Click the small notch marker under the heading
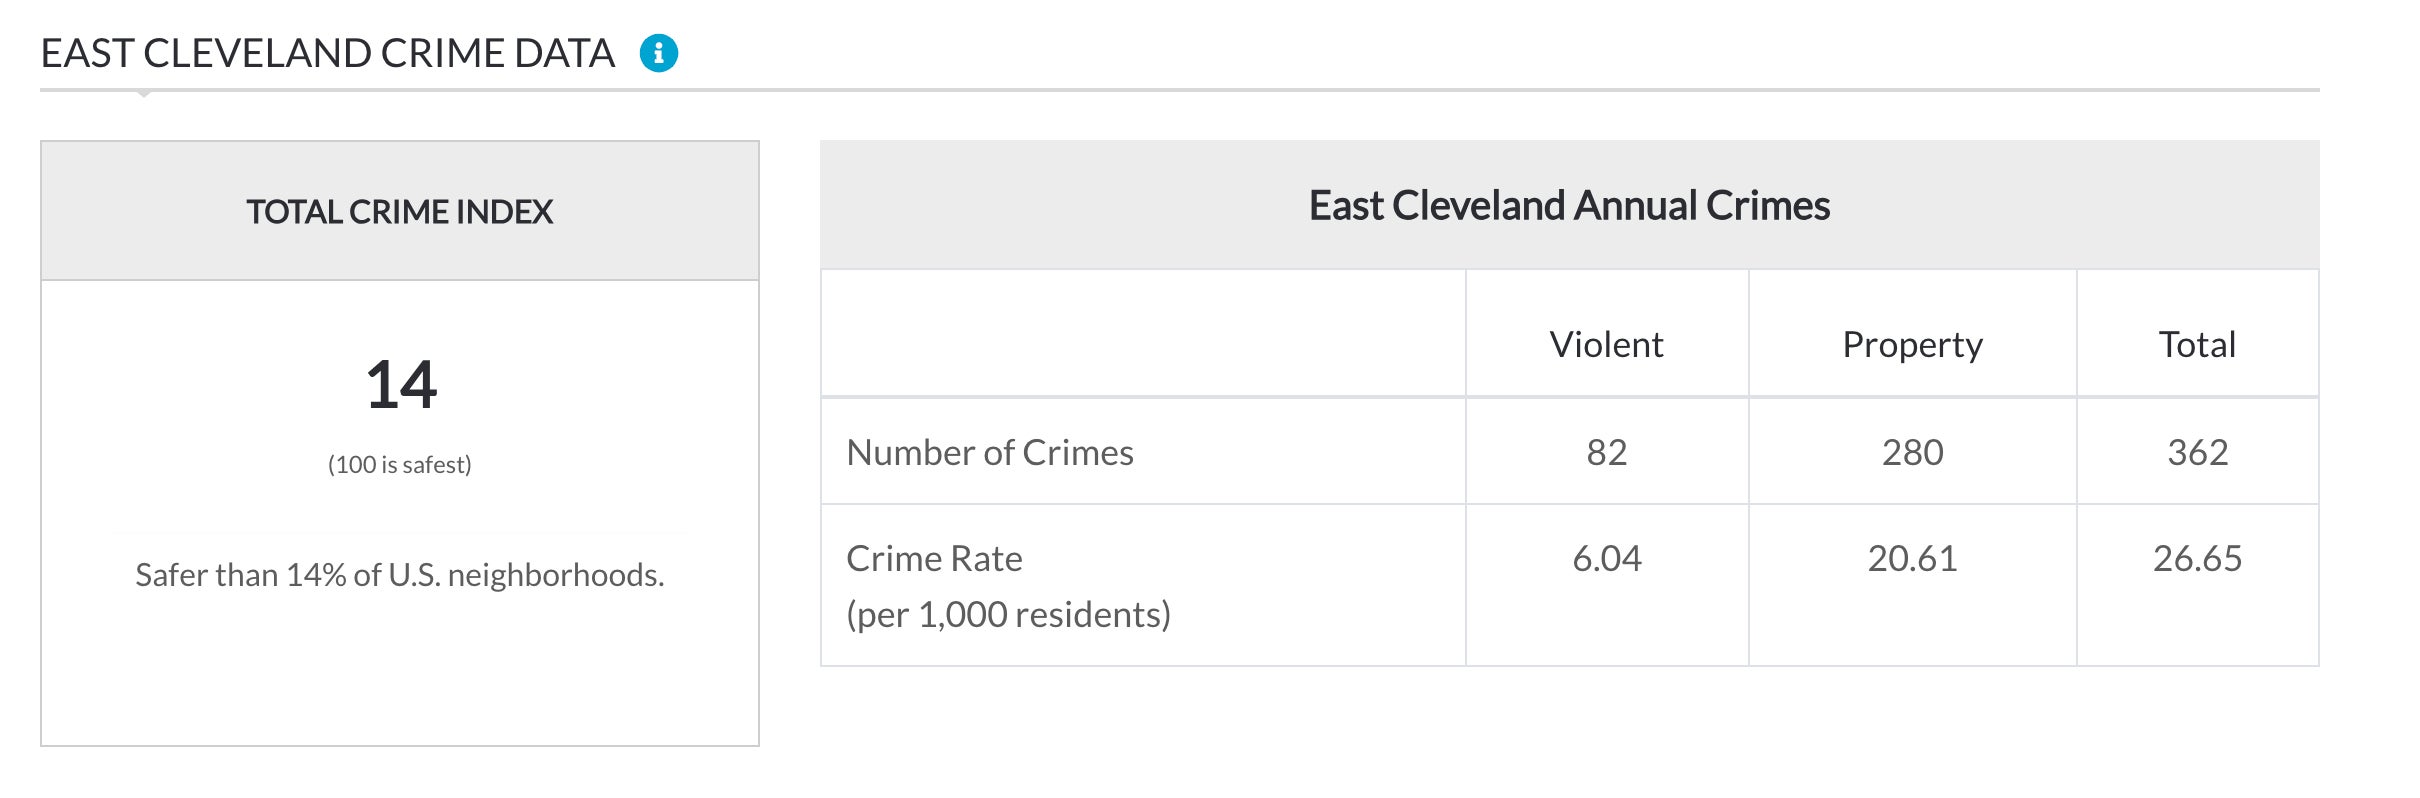 pos(144,94)
